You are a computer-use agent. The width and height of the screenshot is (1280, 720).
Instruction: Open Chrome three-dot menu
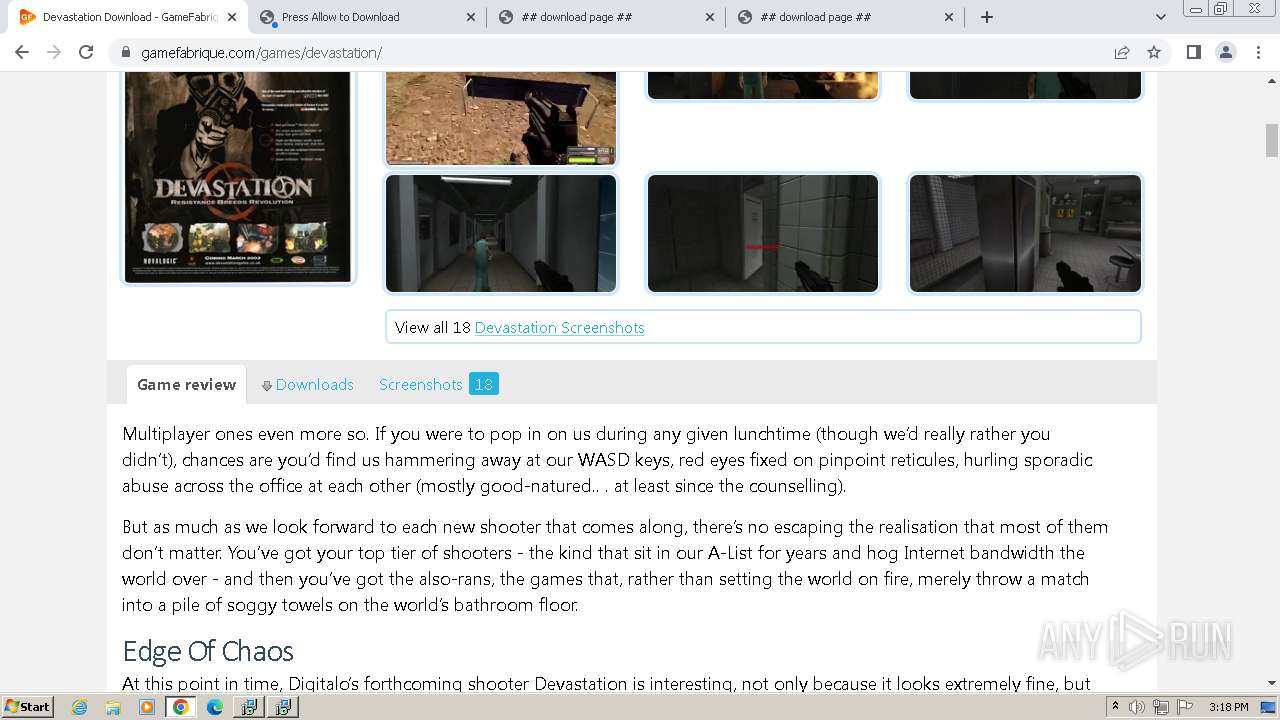pos(1258,52)
